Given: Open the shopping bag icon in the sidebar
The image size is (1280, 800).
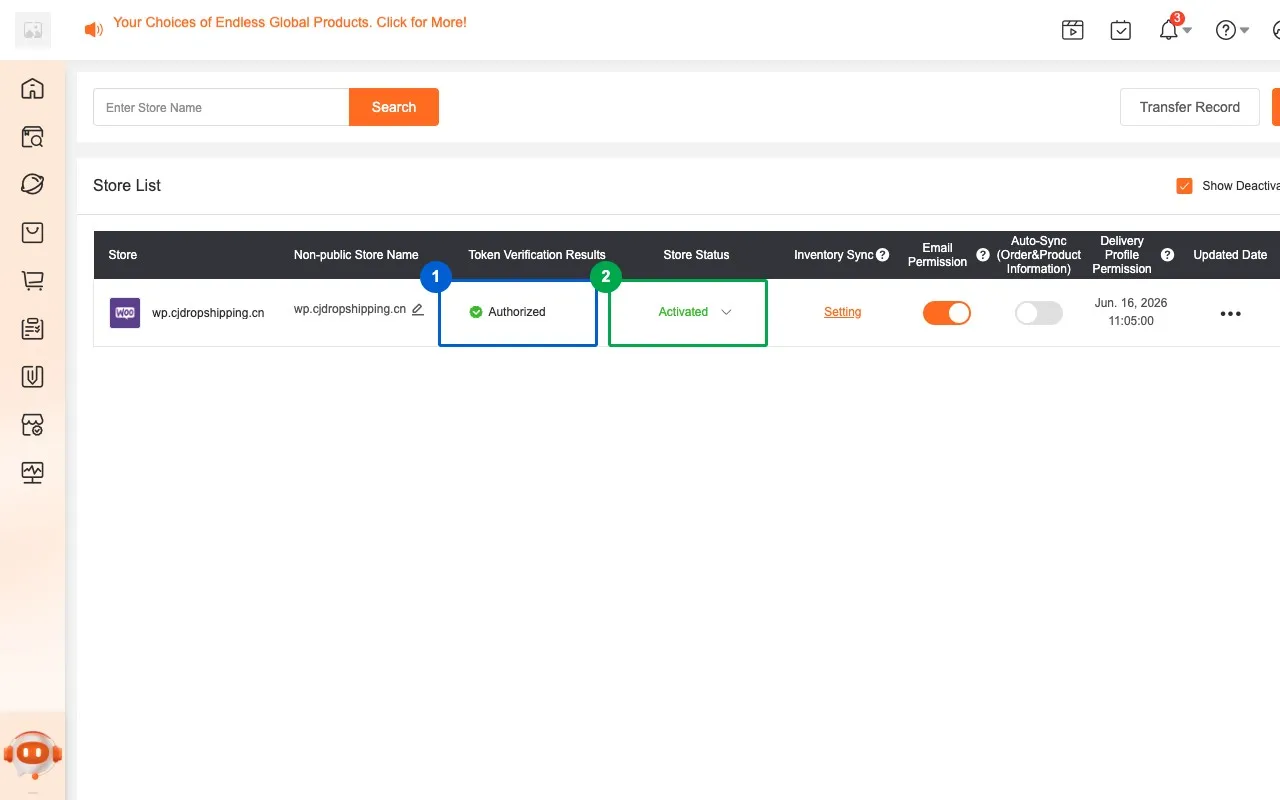Looking at the screenshot, I should click(x=32, y=233).
